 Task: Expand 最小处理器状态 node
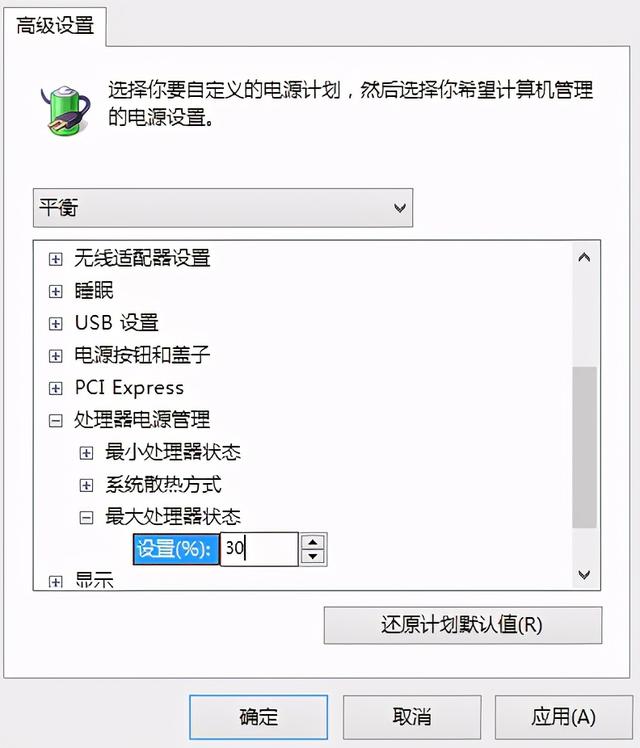coord(86,453)
